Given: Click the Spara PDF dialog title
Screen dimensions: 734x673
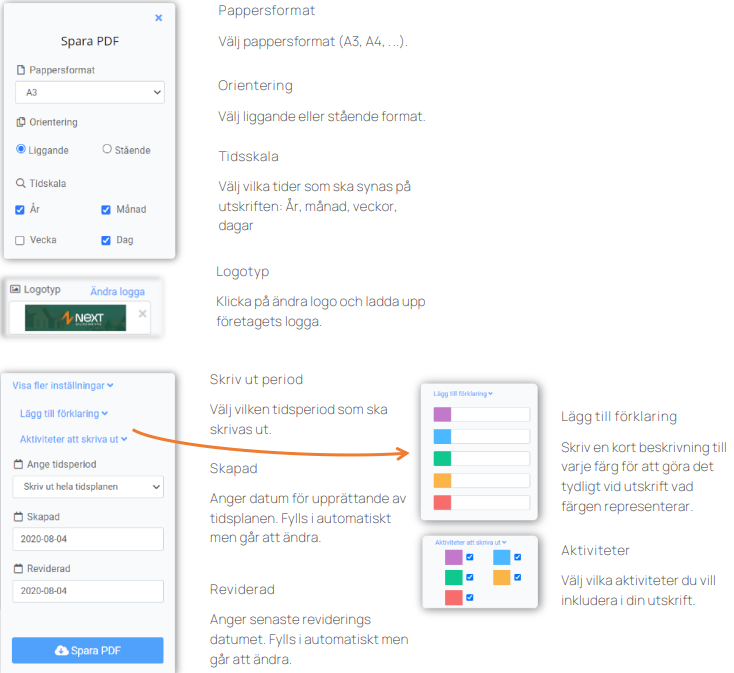Looking at the screenshot, I should click(x=90, y=41).
